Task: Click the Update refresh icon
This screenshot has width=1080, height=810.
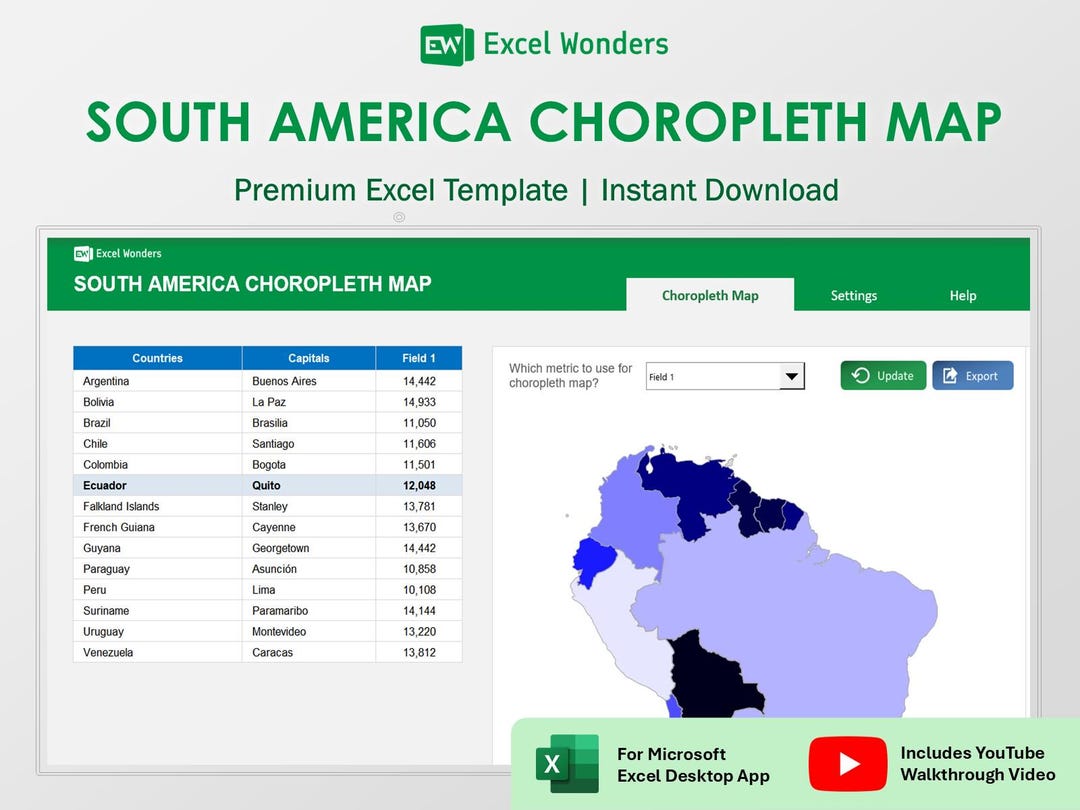Action: point(859,375)
